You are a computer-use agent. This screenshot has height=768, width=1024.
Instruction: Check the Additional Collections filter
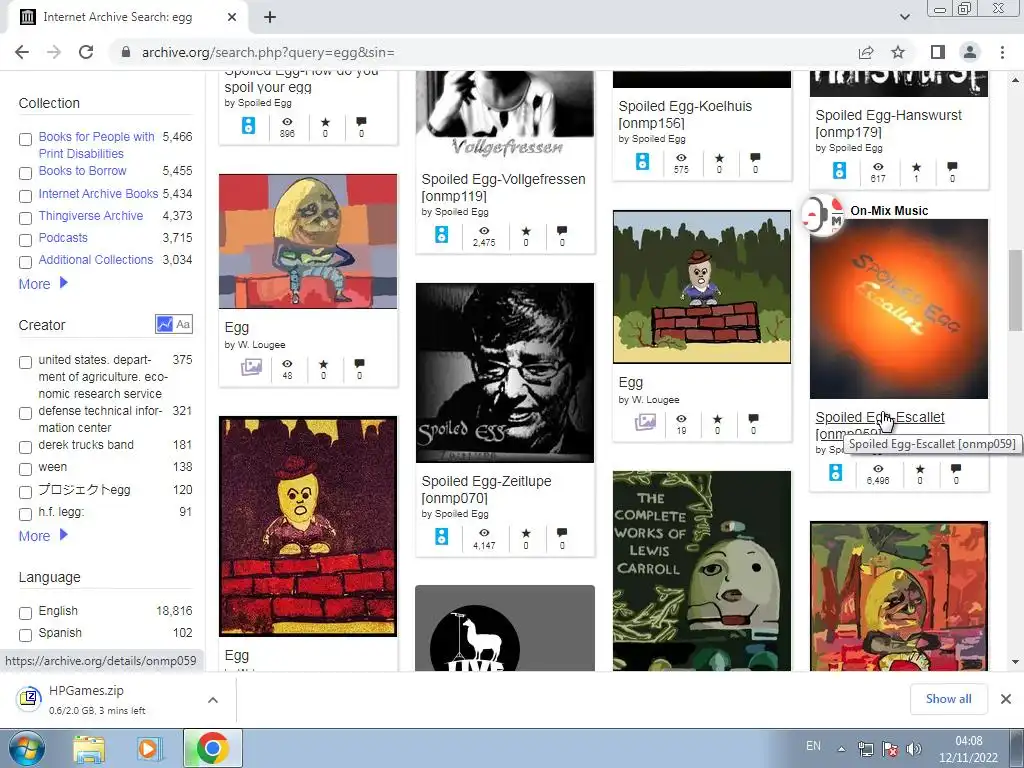(25, 263)
